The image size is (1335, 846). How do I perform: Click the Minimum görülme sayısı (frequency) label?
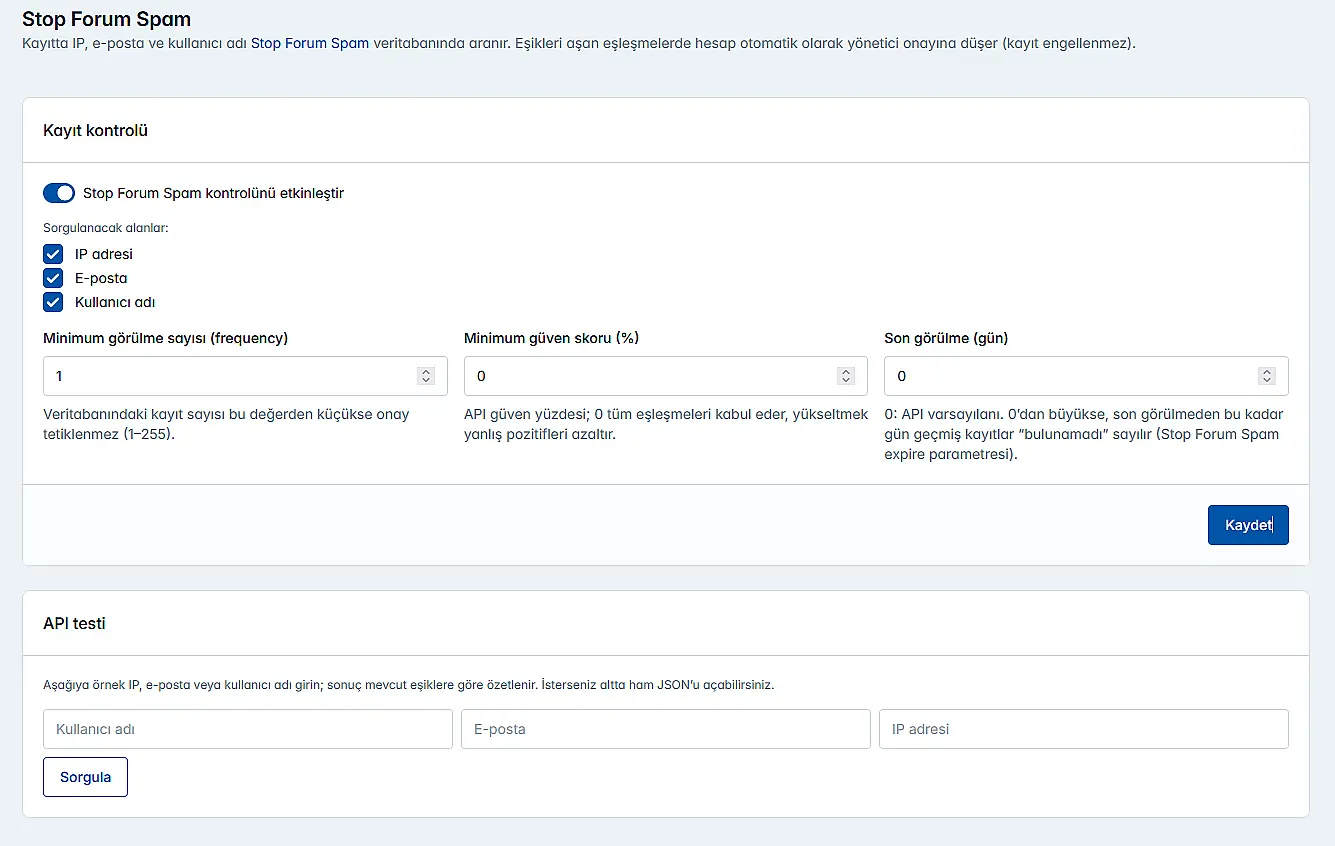165,338
